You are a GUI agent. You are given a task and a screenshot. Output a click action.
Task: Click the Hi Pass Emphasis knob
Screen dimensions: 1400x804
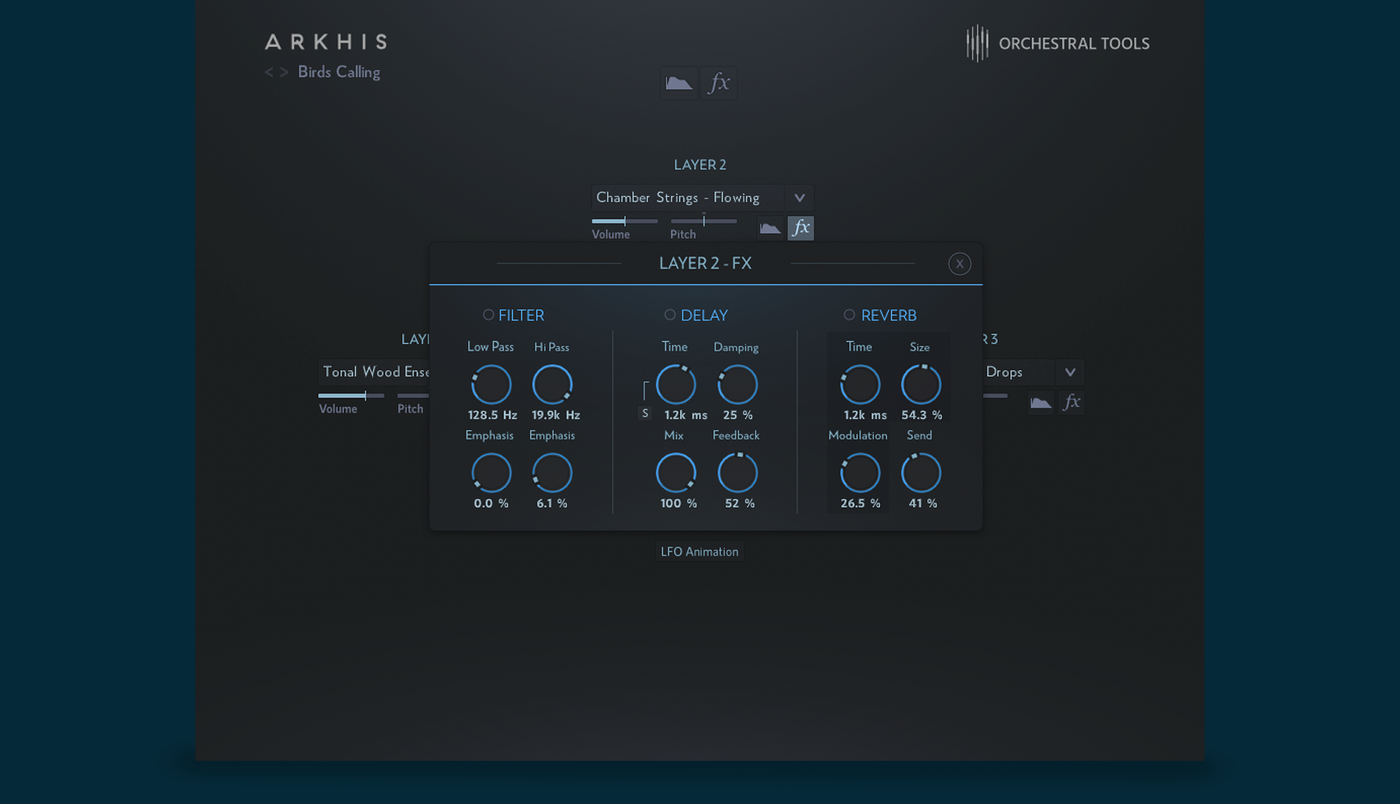[552, 473]
